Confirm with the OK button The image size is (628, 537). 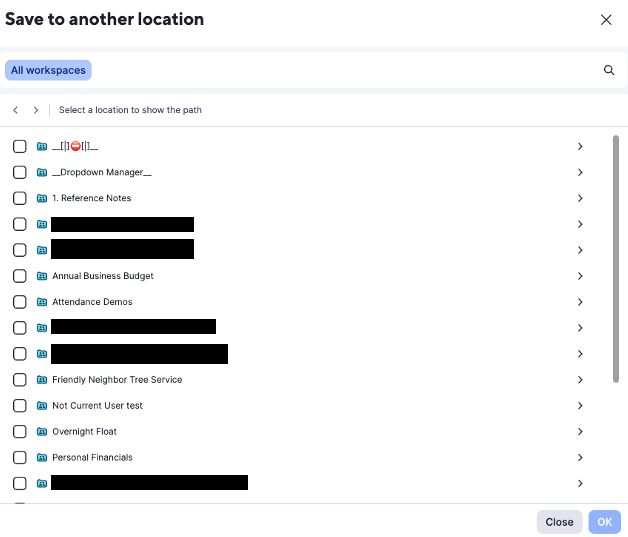pos(604,522)
